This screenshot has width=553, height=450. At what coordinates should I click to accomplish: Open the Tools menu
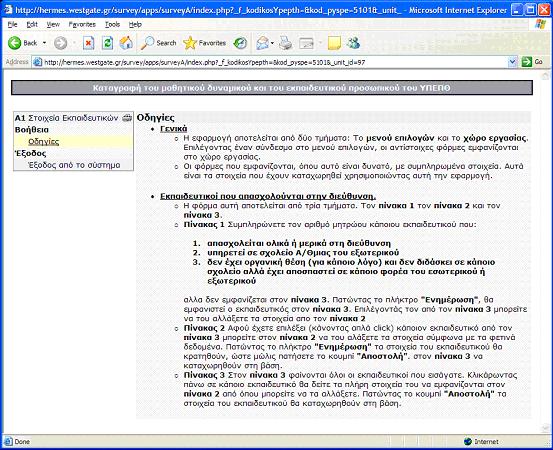pyautogui.click(x=113, y=24)
